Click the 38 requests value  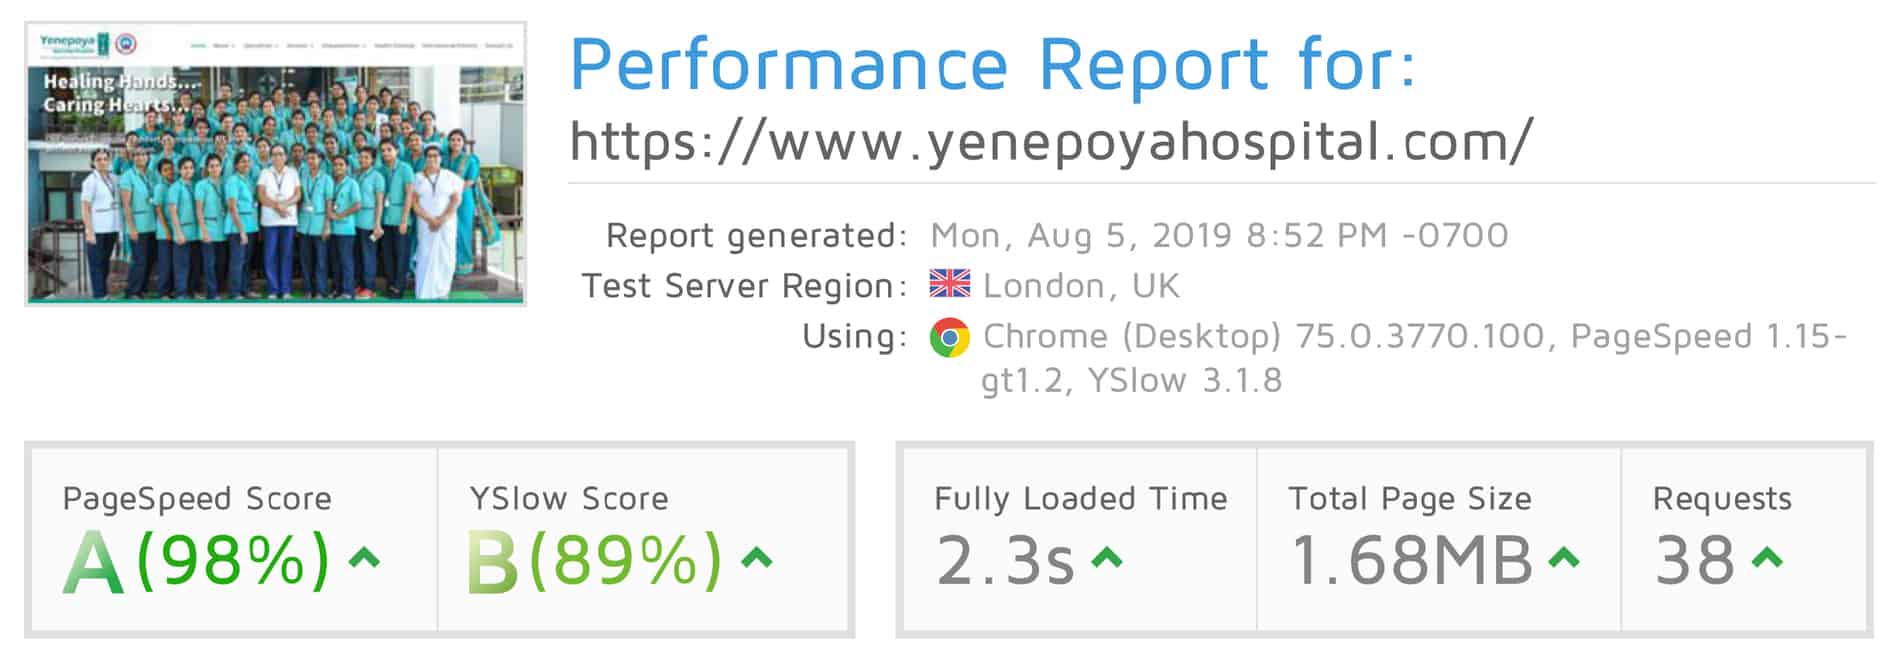coord(1695,561)
